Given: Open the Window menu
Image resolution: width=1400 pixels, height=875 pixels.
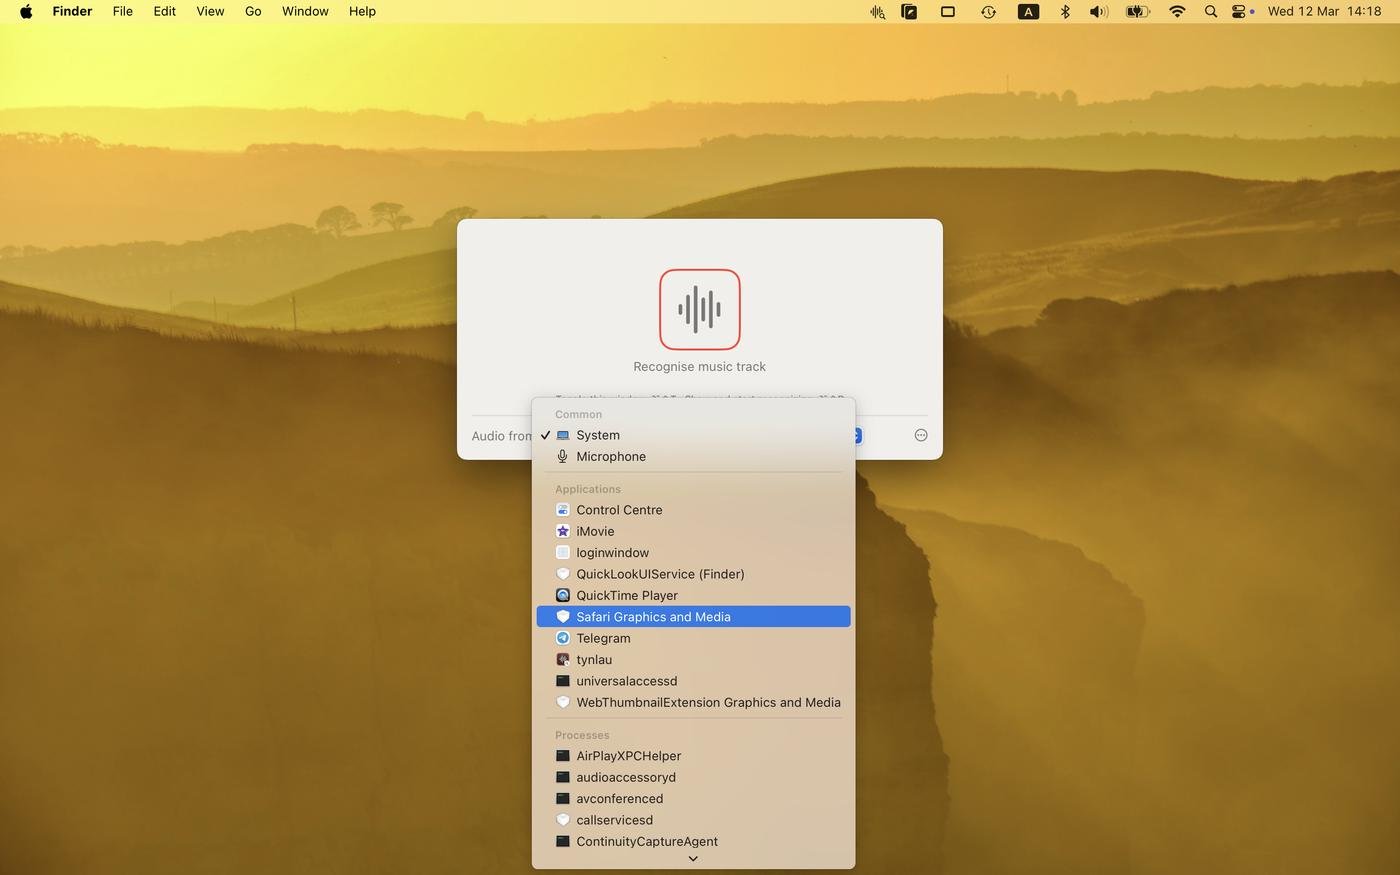Looking at the screenshot, I should click(305, 12).
